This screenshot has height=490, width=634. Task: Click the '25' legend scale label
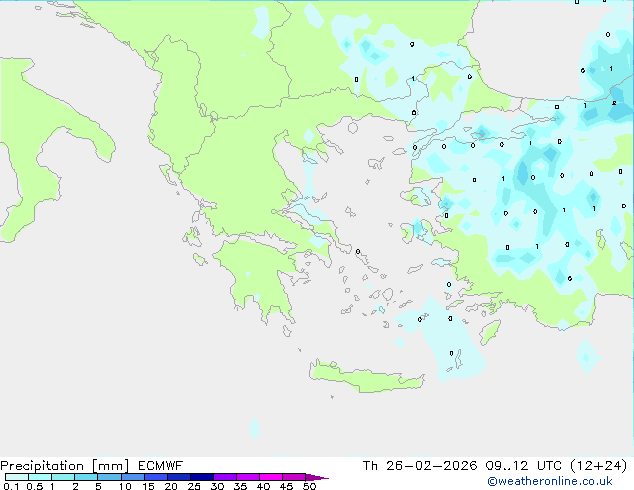coord(194,486)
